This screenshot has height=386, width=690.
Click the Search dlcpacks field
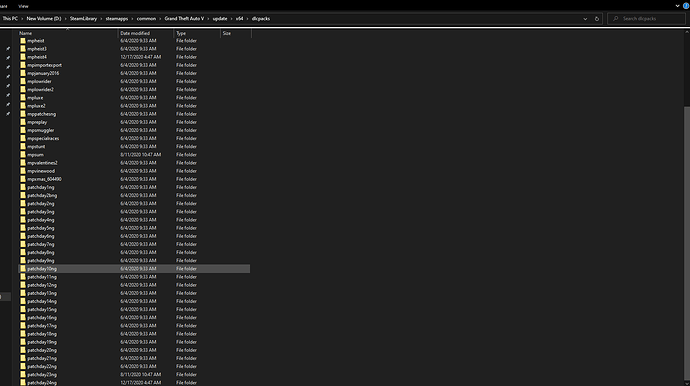pyautogui.click(x=646, y=18)
